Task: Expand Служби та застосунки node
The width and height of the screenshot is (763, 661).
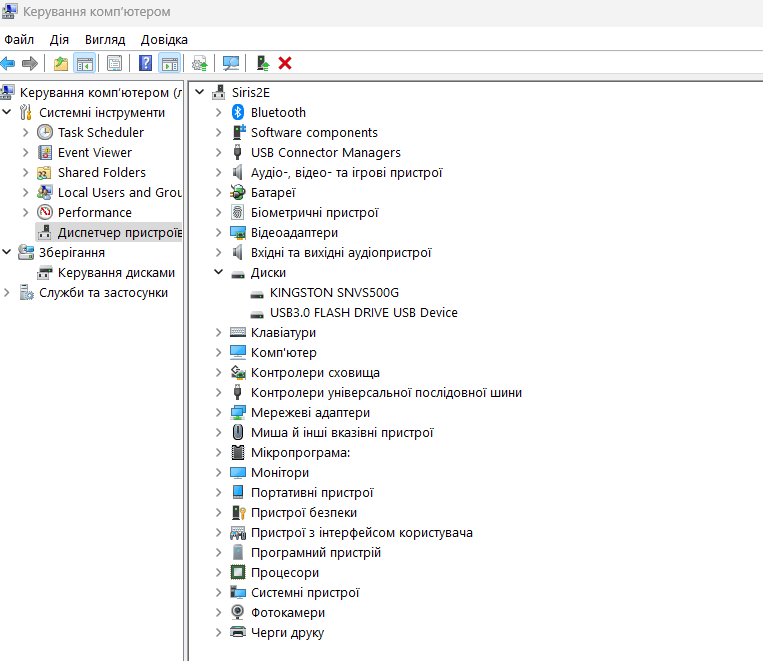Action: (7, 293)
